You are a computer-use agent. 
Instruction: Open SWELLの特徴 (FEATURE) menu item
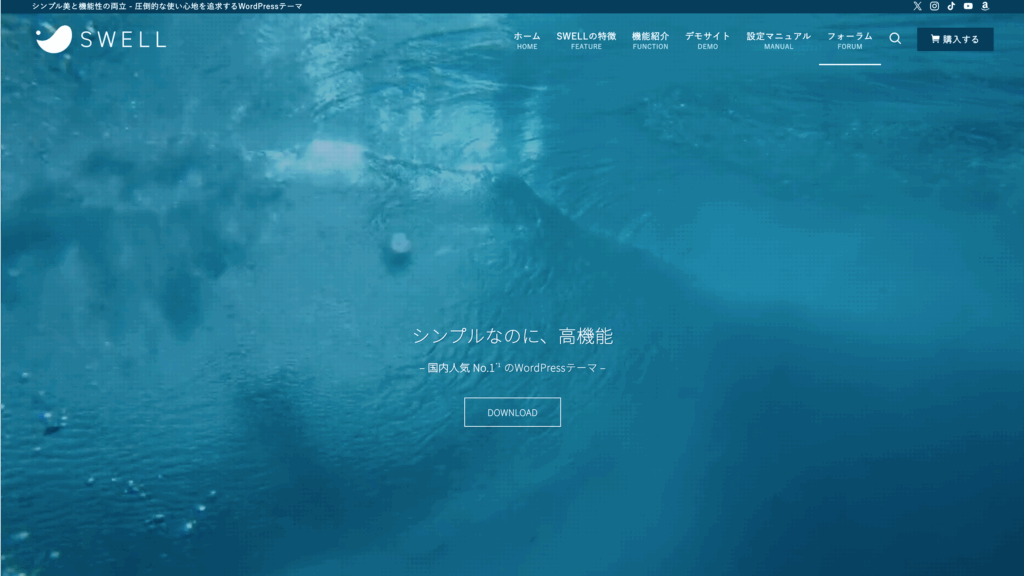click(586, 40)
